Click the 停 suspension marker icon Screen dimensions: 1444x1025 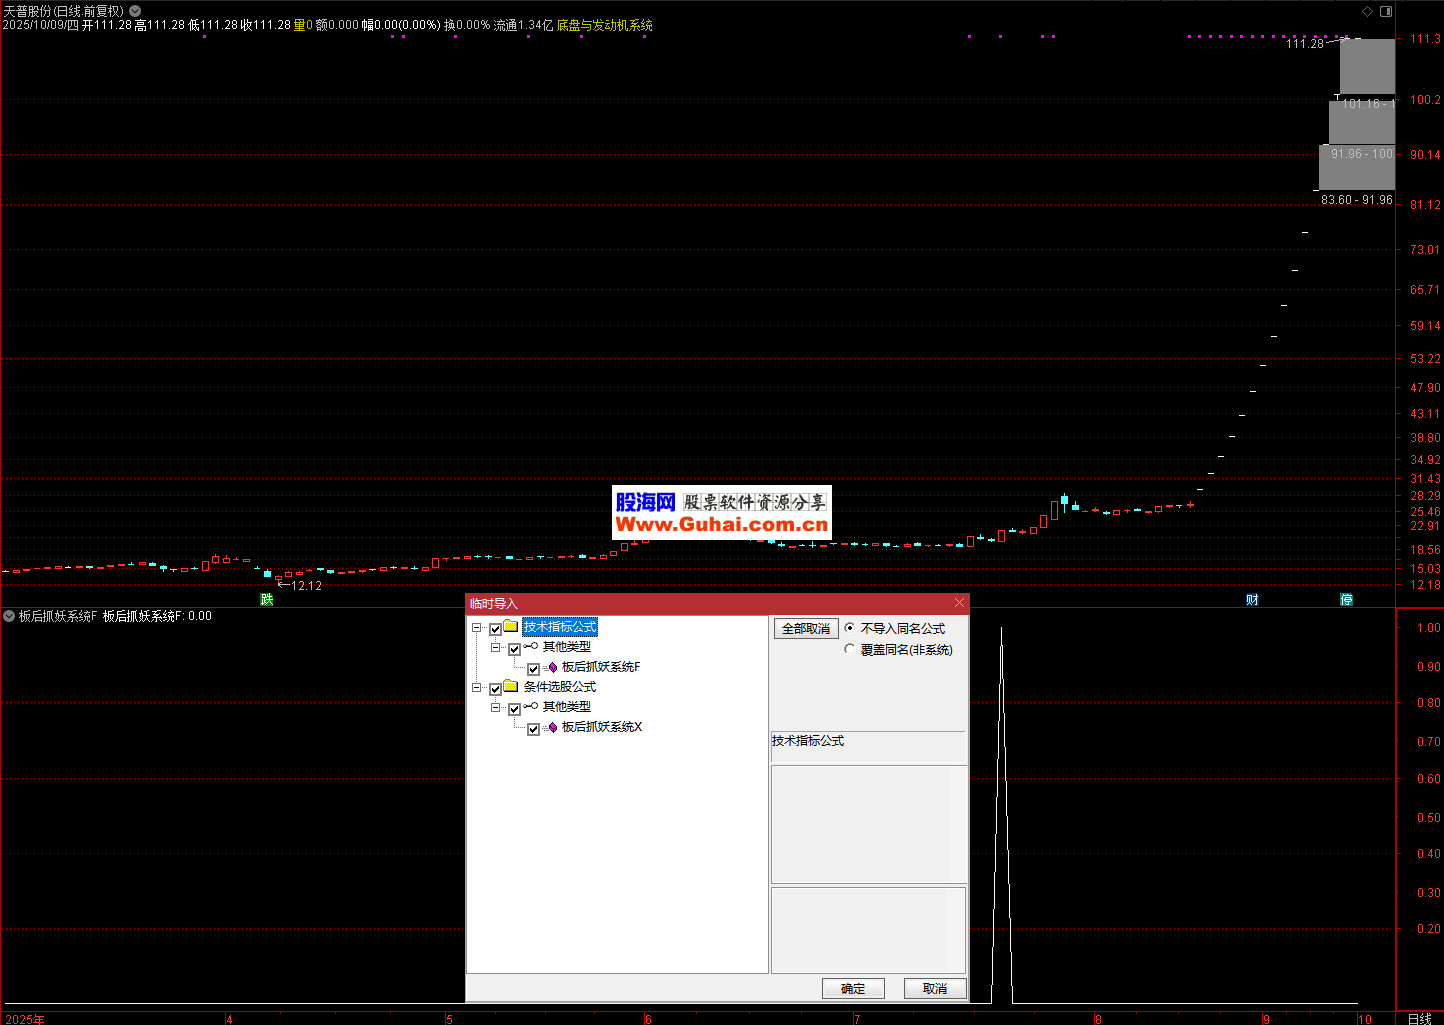click(1346, 599)
